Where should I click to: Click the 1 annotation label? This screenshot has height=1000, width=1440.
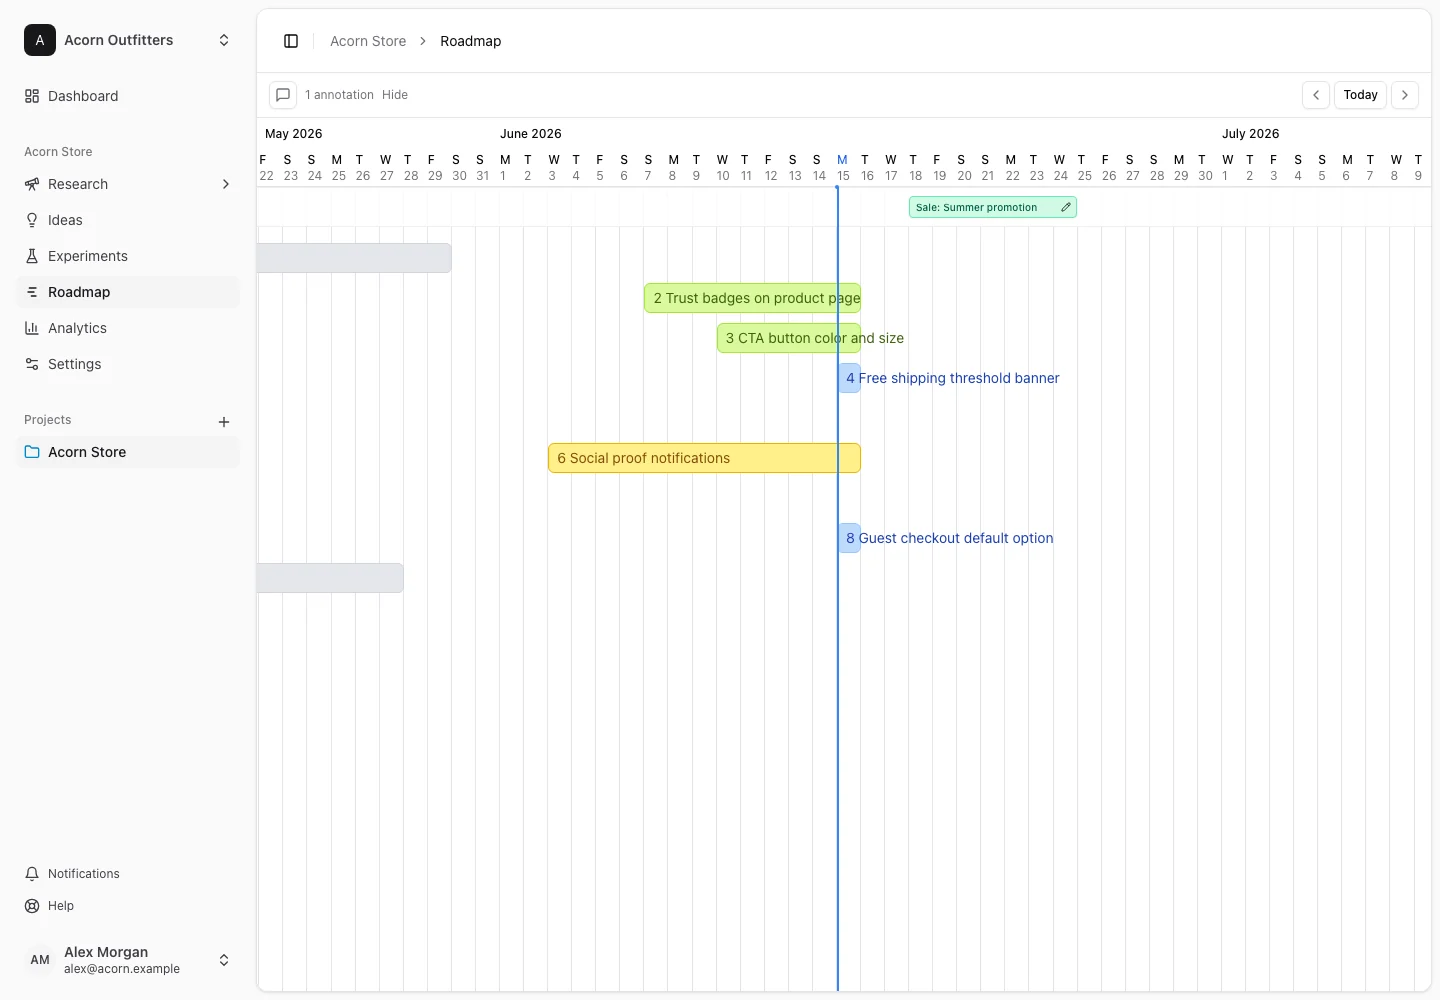coord(339,95)
